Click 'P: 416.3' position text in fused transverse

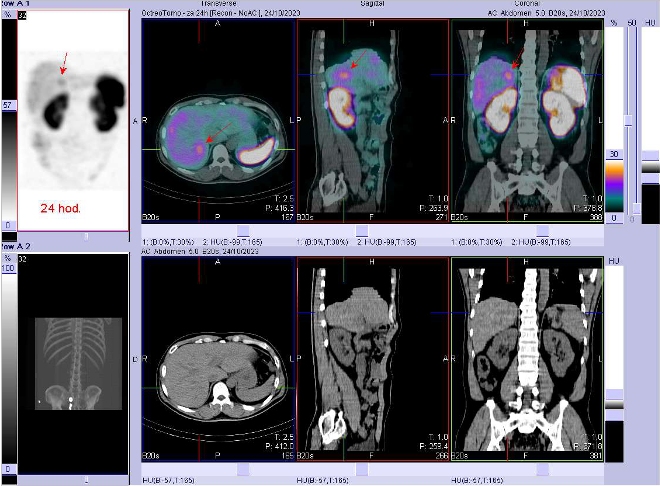coord(279,208)
